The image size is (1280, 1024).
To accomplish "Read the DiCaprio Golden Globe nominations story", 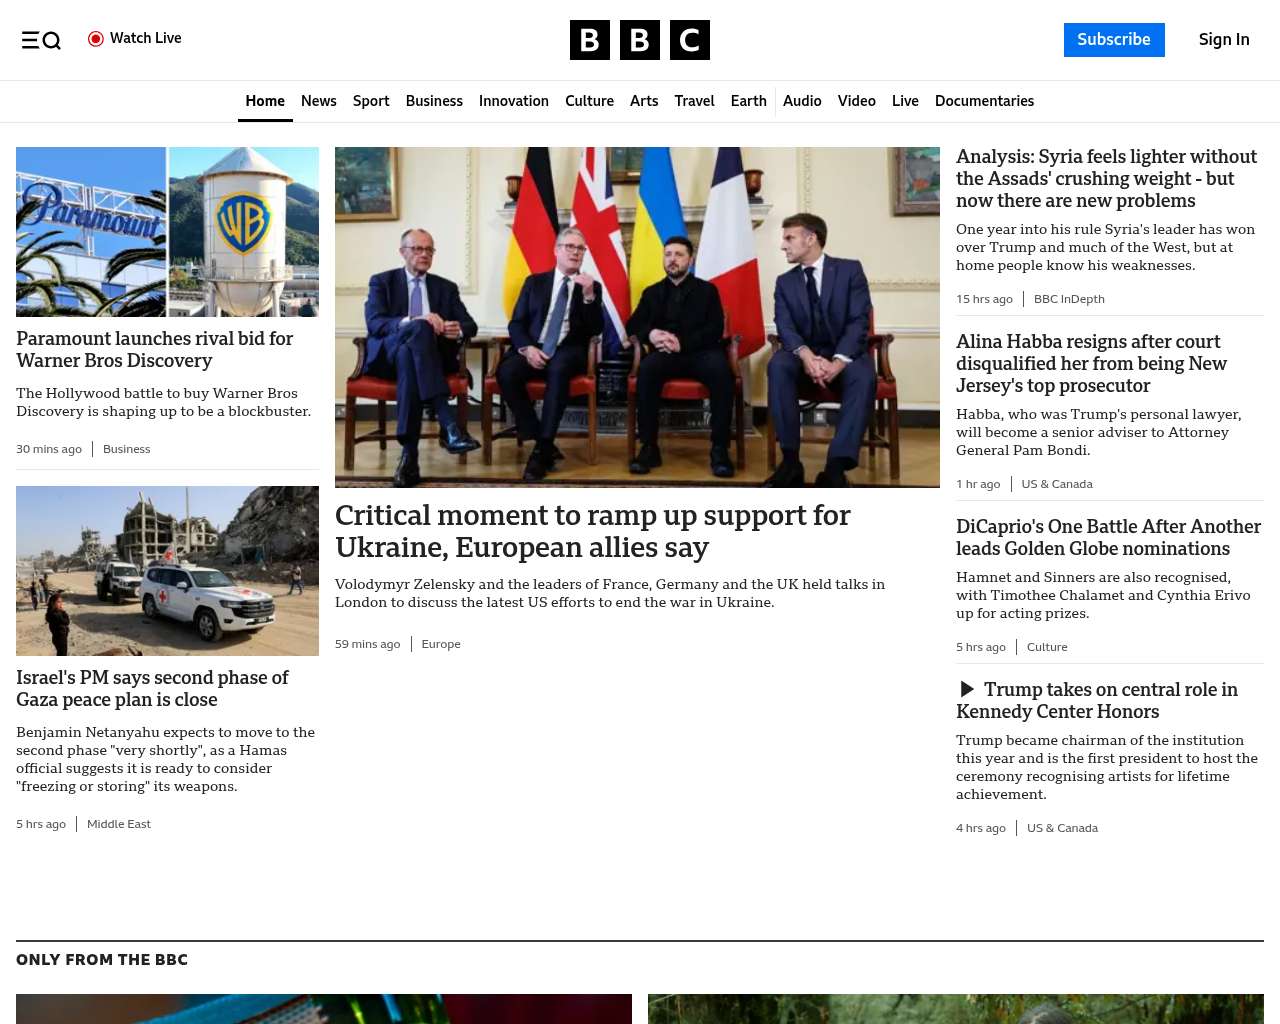I will click(x=1108, y=537).
